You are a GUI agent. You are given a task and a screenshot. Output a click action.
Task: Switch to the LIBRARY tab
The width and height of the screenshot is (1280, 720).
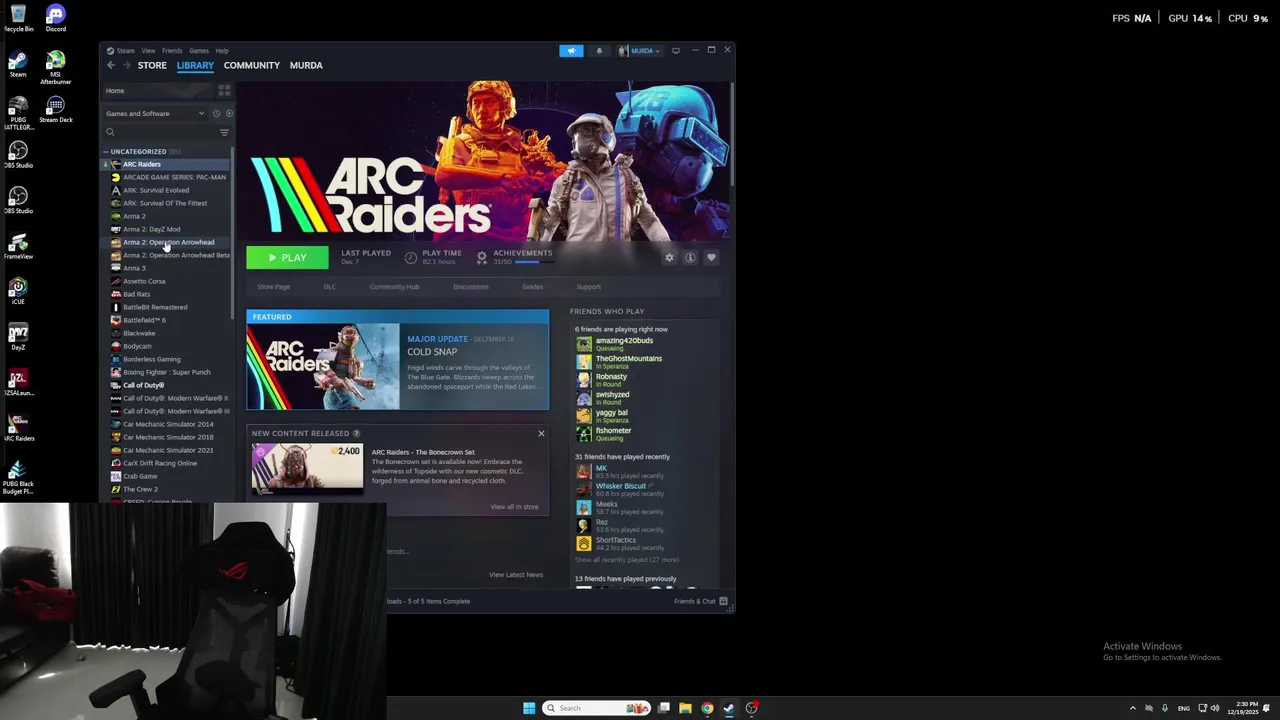(195, 65)
